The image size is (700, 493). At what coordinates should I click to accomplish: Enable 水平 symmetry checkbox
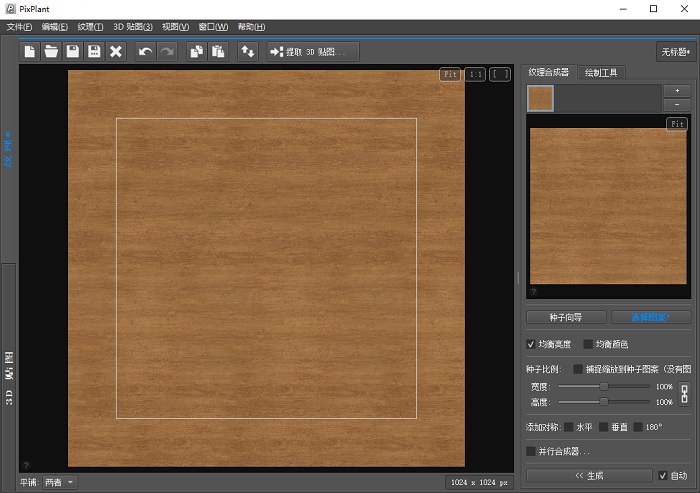(569, 427)
